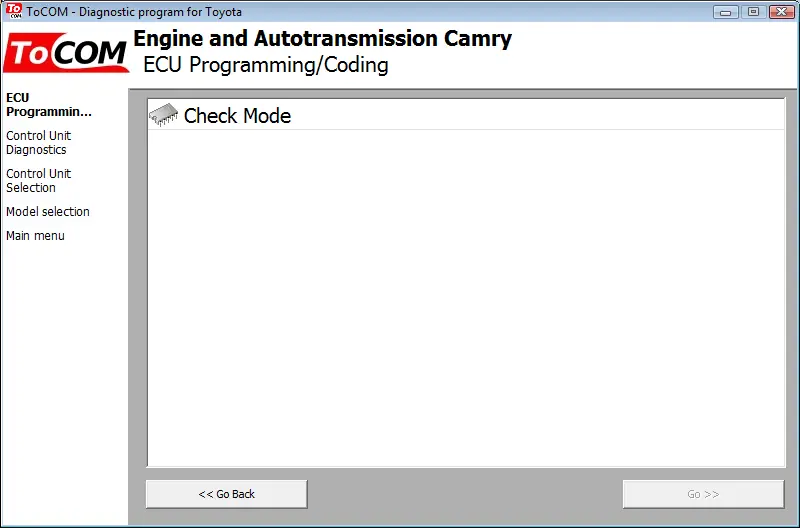800x528 pixels.
Task: Click the chip icon beside Check Mode
Action: point(163,115)
